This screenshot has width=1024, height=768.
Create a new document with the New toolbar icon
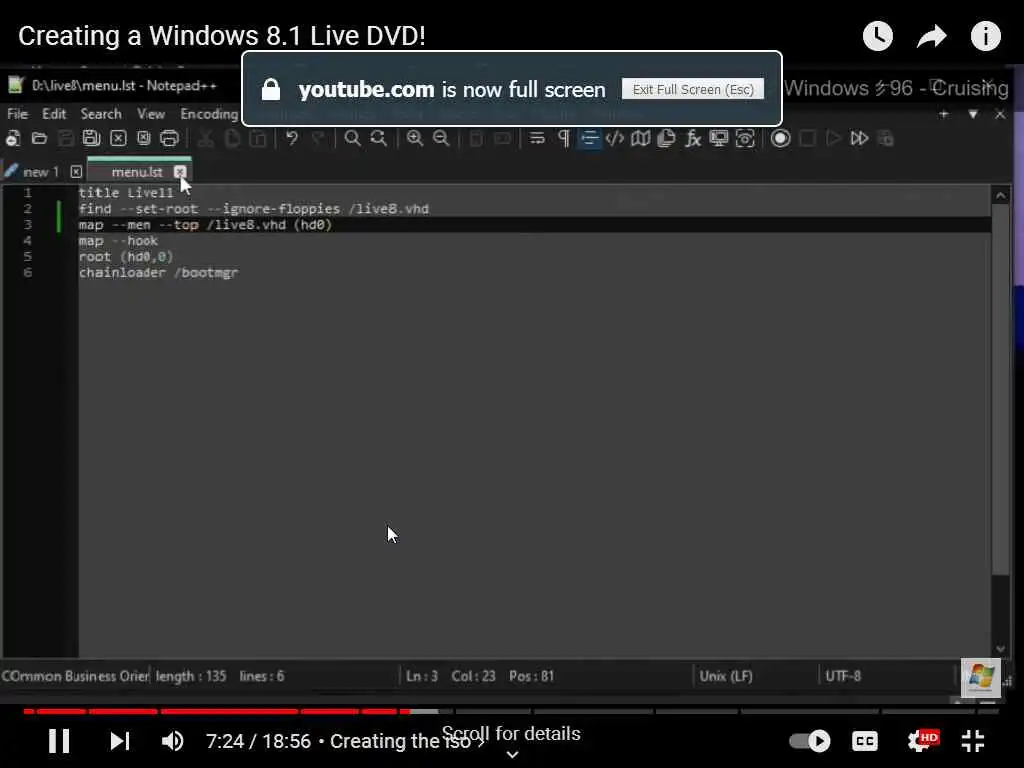coord(13,138)
